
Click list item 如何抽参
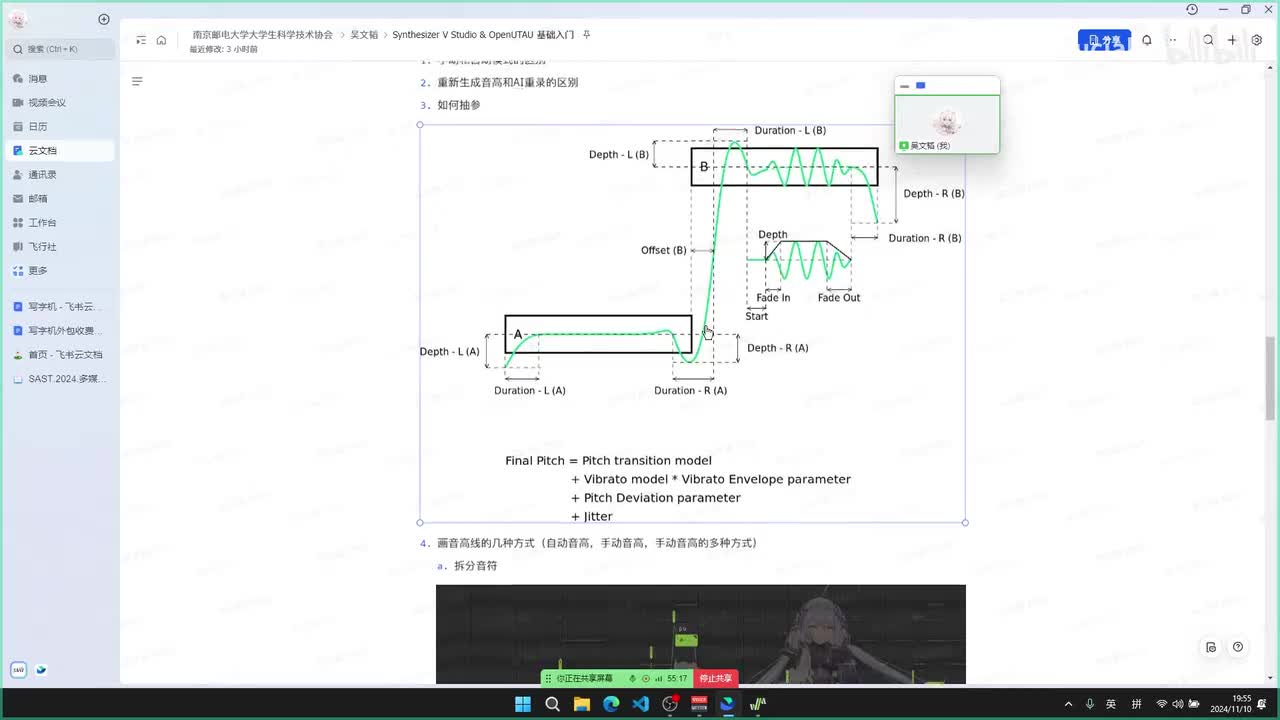coord(458,105)
